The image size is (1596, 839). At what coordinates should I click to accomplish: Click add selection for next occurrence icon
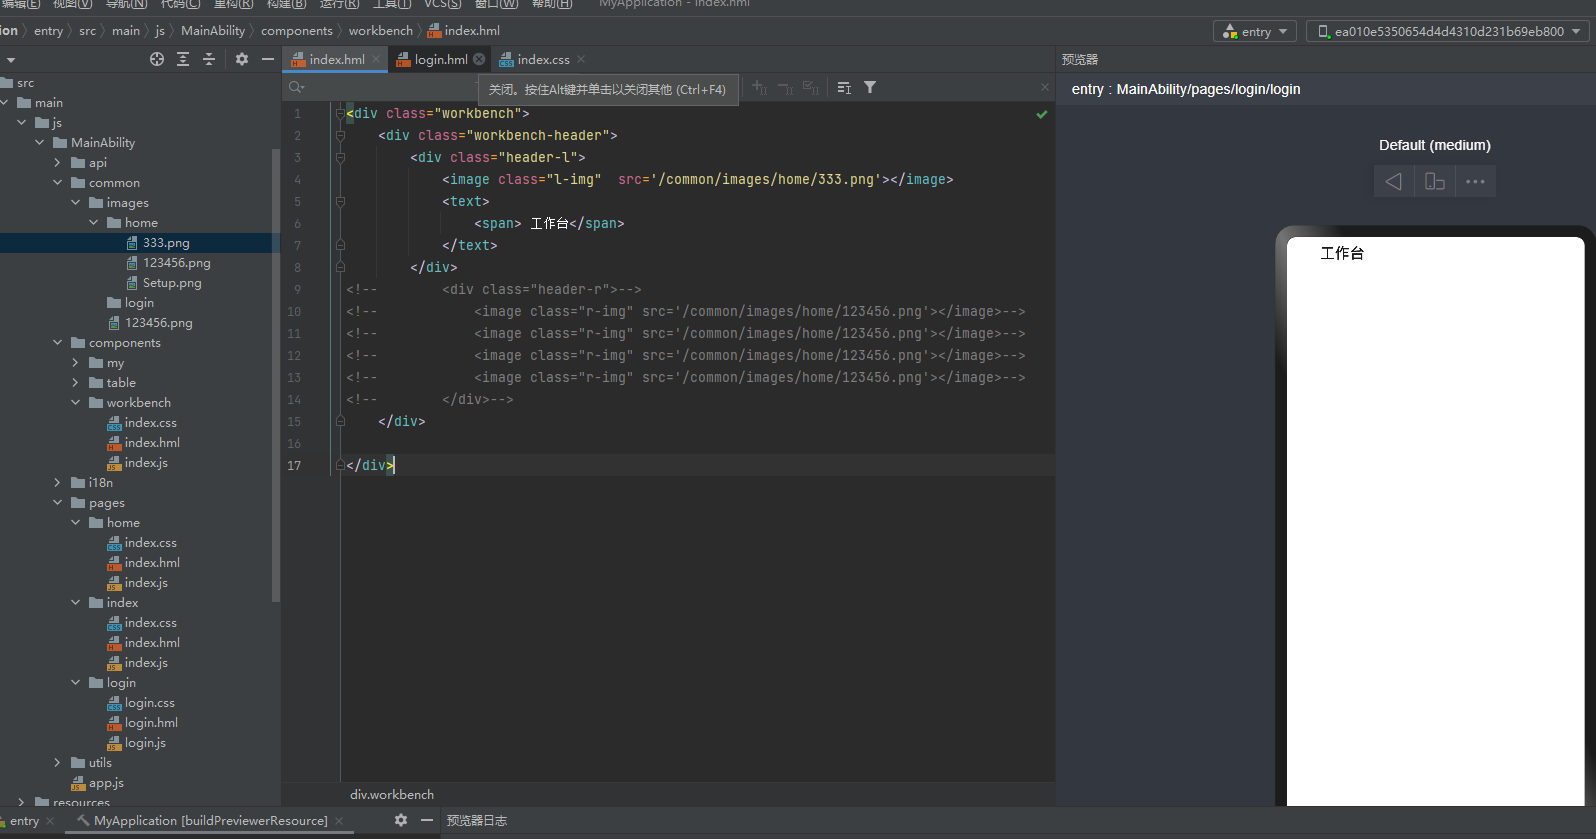(x=760, y=88)
